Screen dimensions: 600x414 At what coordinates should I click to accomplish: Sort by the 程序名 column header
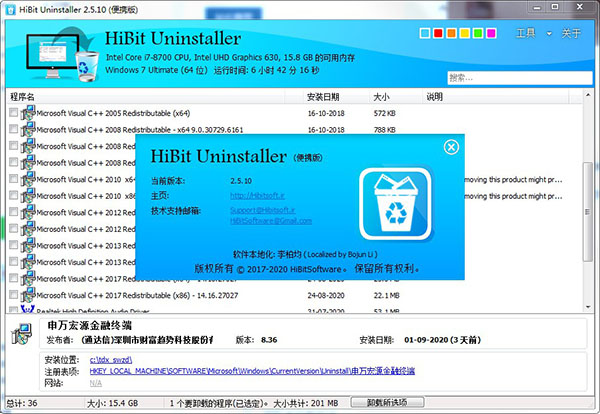click(x=22, y=97)
